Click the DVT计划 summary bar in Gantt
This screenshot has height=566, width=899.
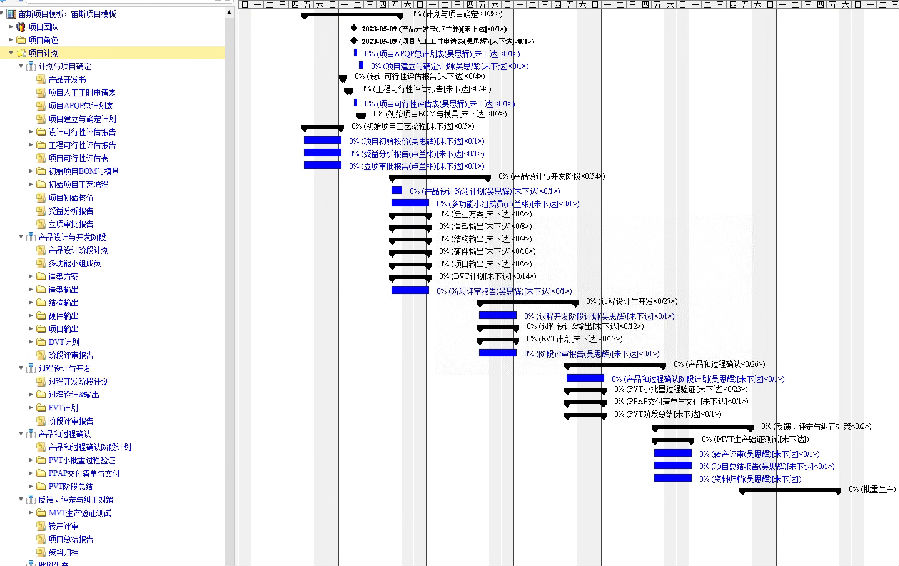[411, 278]
